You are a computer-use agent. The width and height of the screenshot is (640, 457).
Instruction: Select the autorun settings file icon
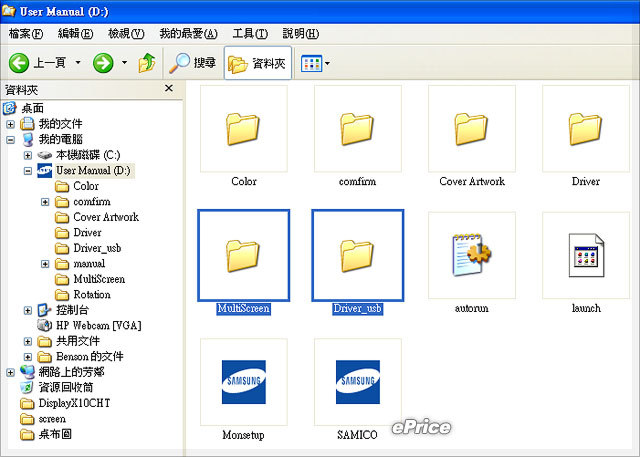tap(472, 255)
